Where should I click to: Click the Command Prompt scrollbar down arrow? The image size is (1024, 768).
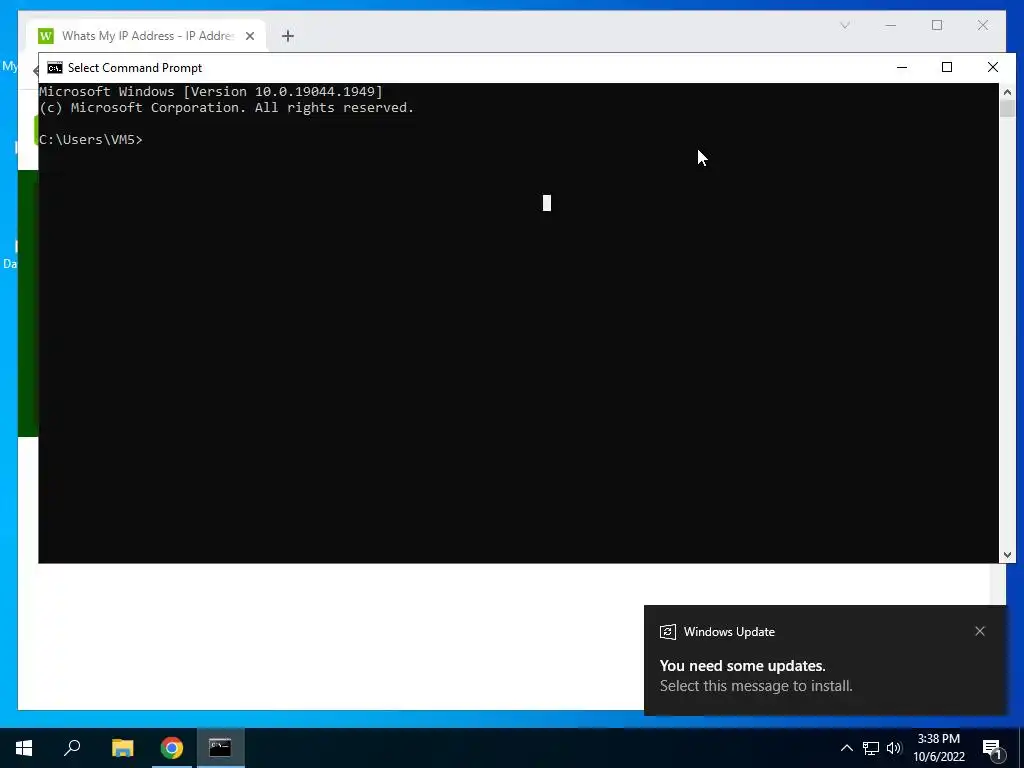[x=1007, y=555]
